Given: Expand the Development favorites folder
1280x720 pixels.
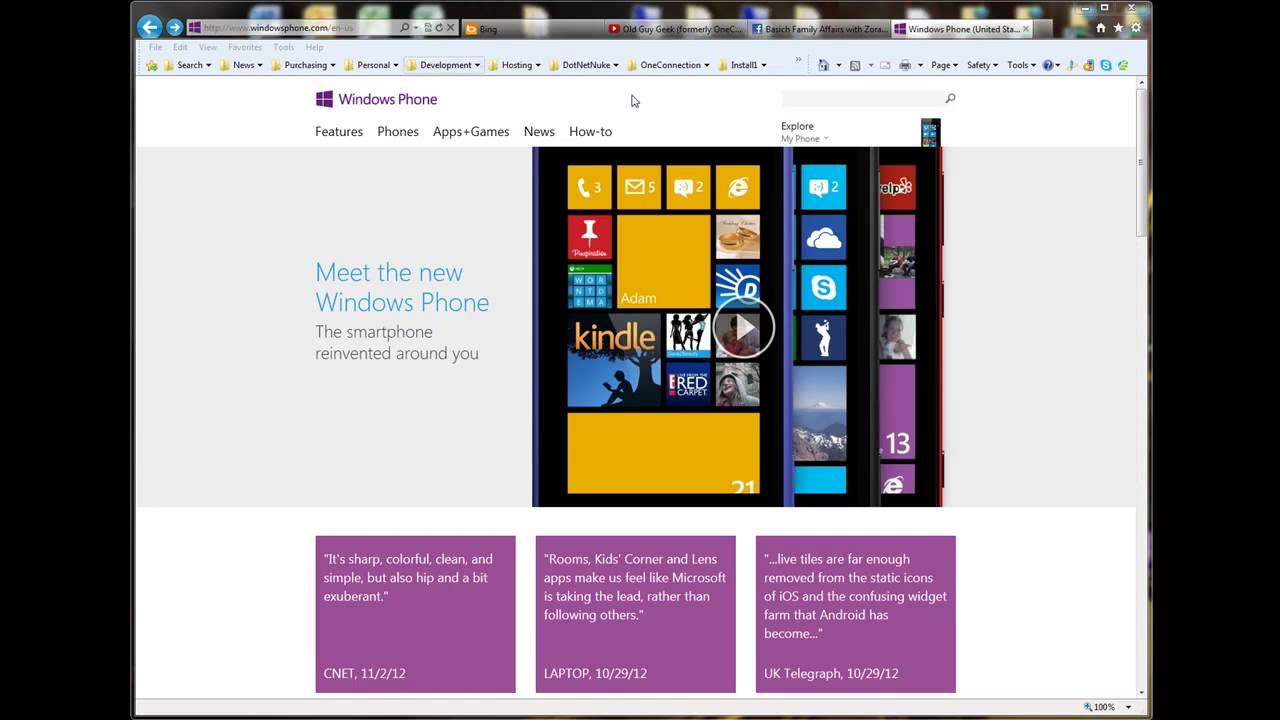Looking at the screenshot, I should [x=443, y=65].
